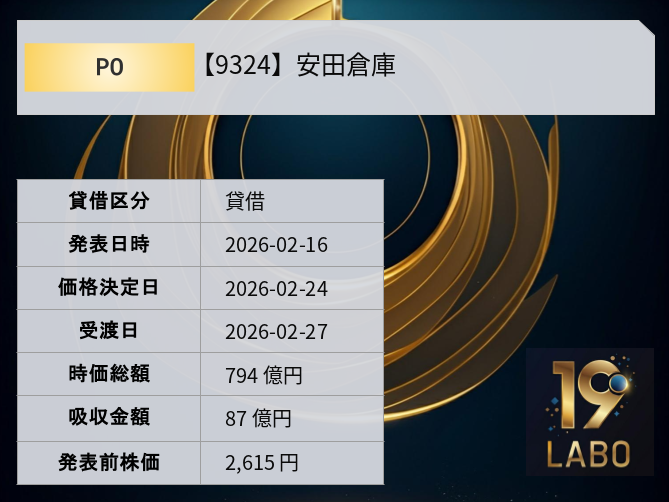Select the 【9324】安田倉庫 title text
Image resolution: width=669 pixels, height=502 pixels.
298,66
